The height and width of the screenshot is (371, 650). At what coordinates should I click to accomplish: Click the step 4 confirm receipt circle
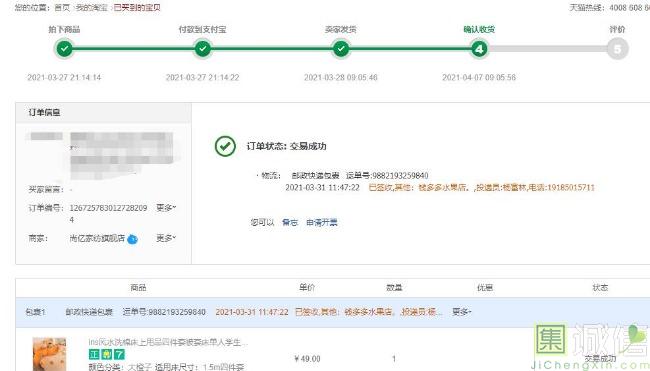point(479,49)
